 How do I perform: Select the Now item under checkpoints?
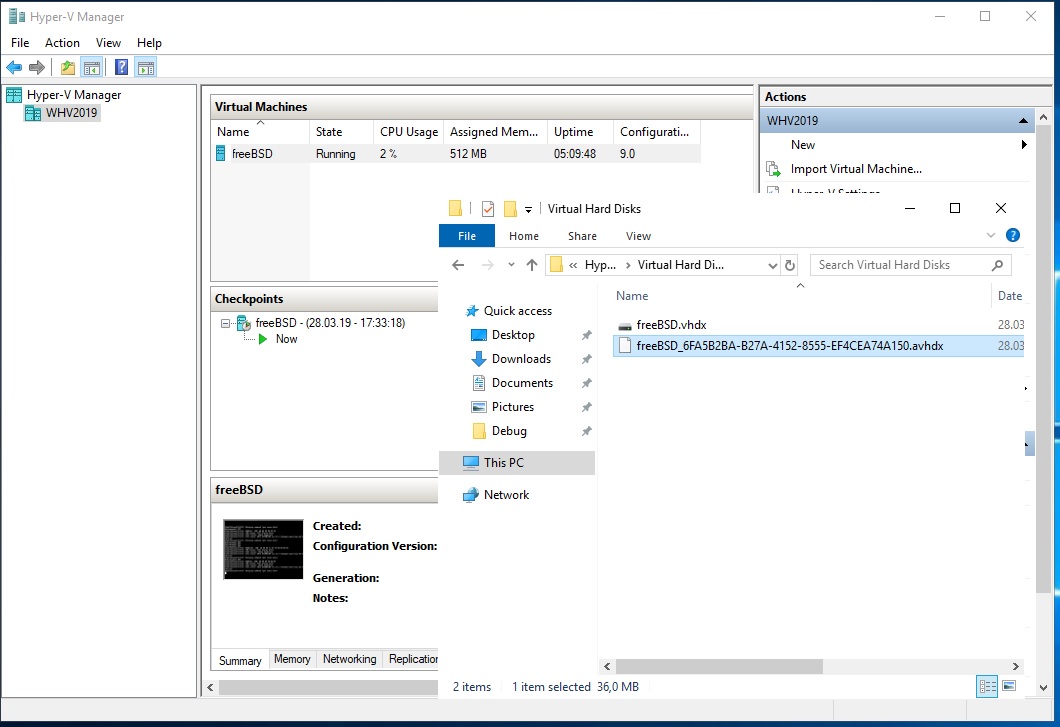(287, 339)
